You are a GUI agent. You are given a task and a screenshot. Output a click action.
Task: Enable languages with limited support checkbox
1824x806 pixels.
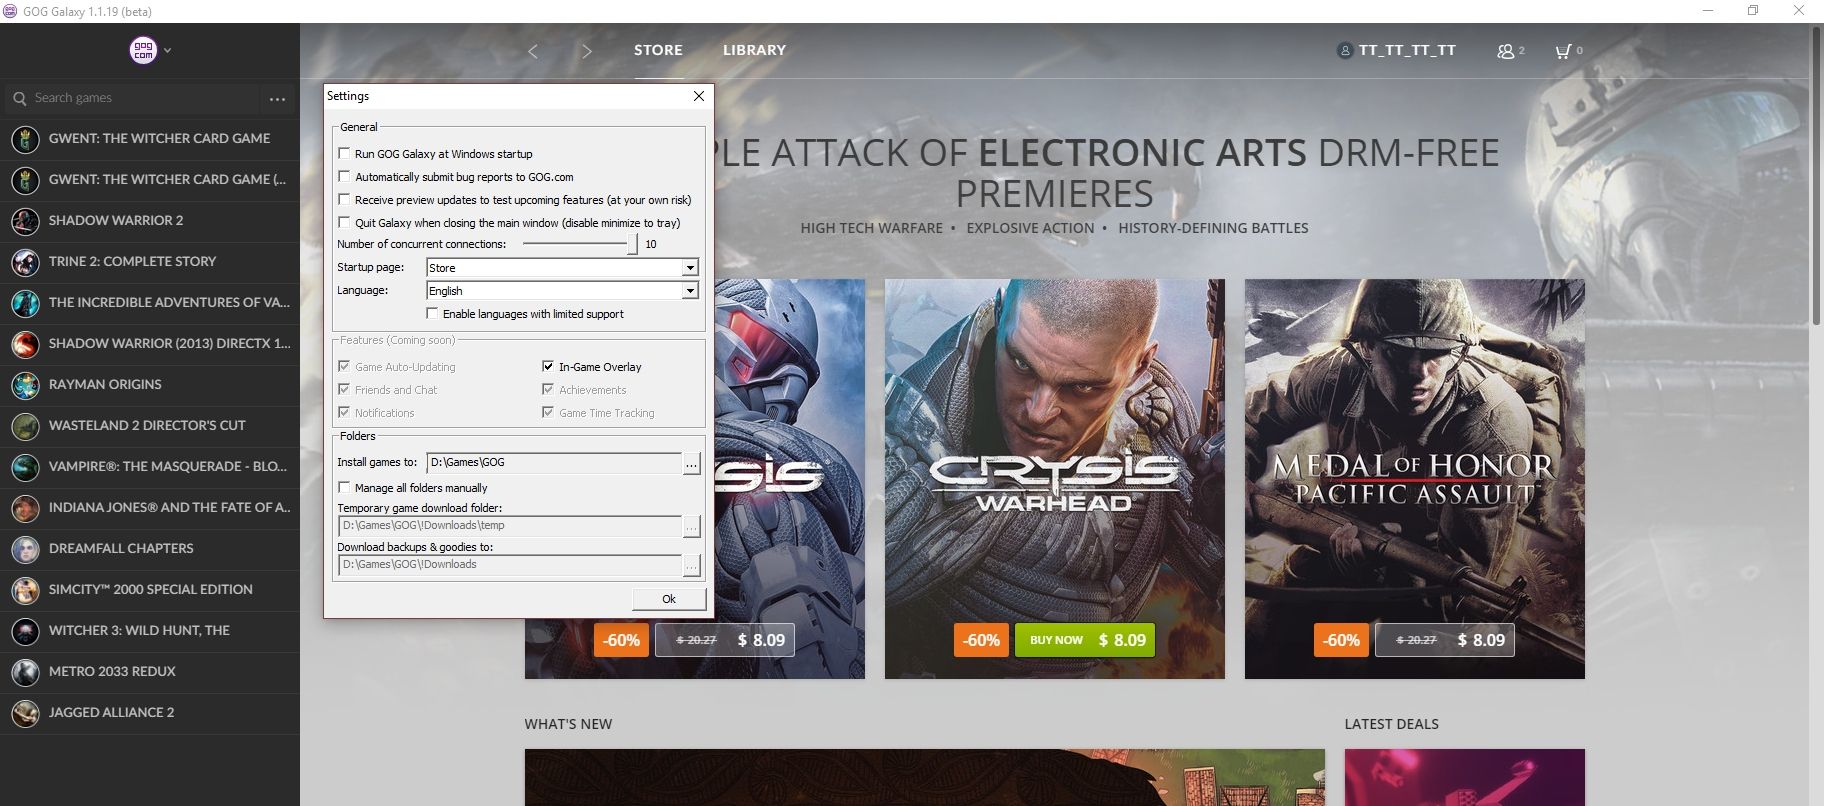432,313
